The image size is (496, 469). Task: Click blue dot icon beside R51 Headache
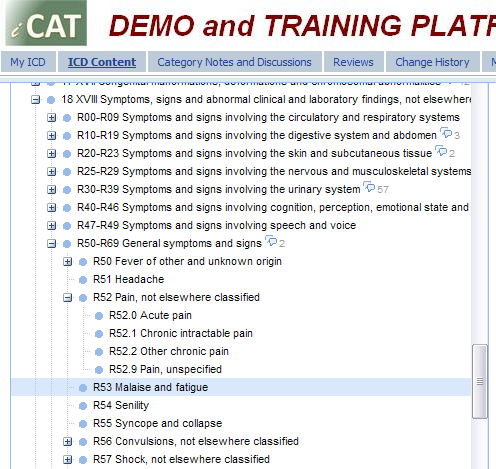[x=83, y=280]
